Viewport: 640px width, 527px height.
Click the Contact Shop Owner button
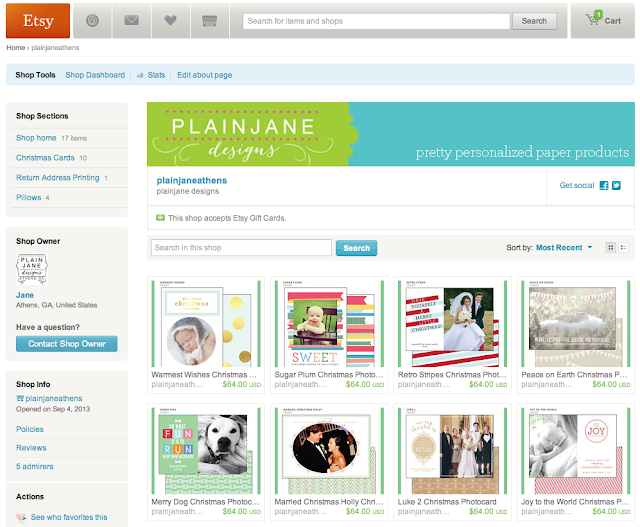[67, 344]
